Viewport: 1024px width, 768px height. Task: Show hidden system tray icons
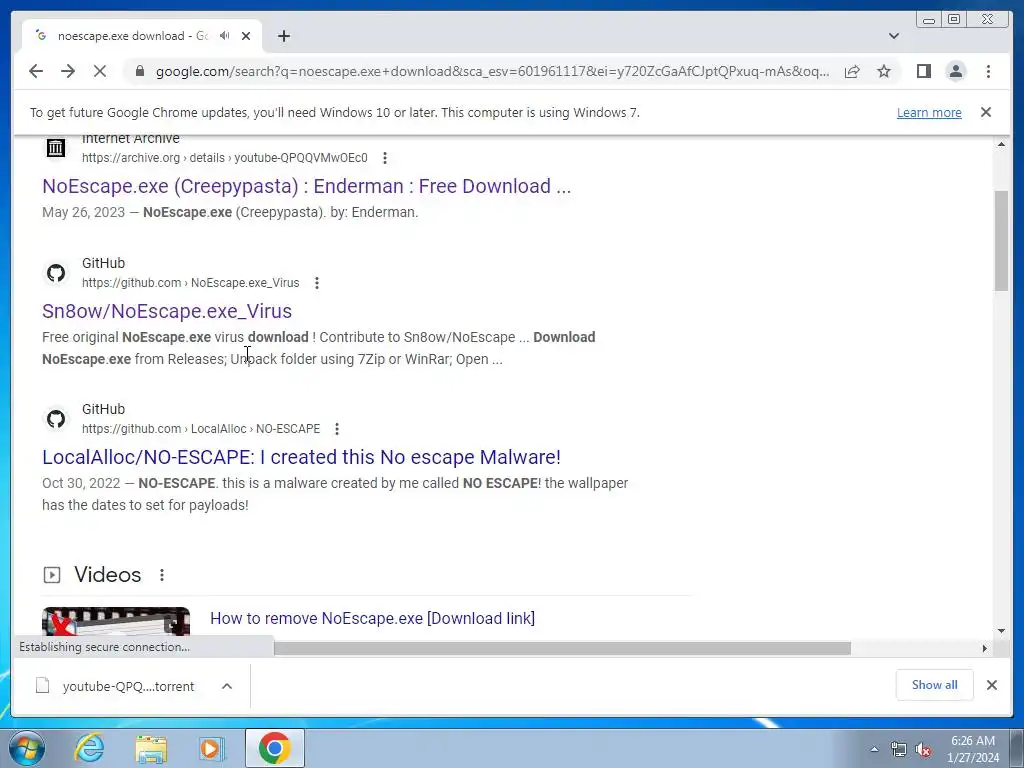click(874, 749)
